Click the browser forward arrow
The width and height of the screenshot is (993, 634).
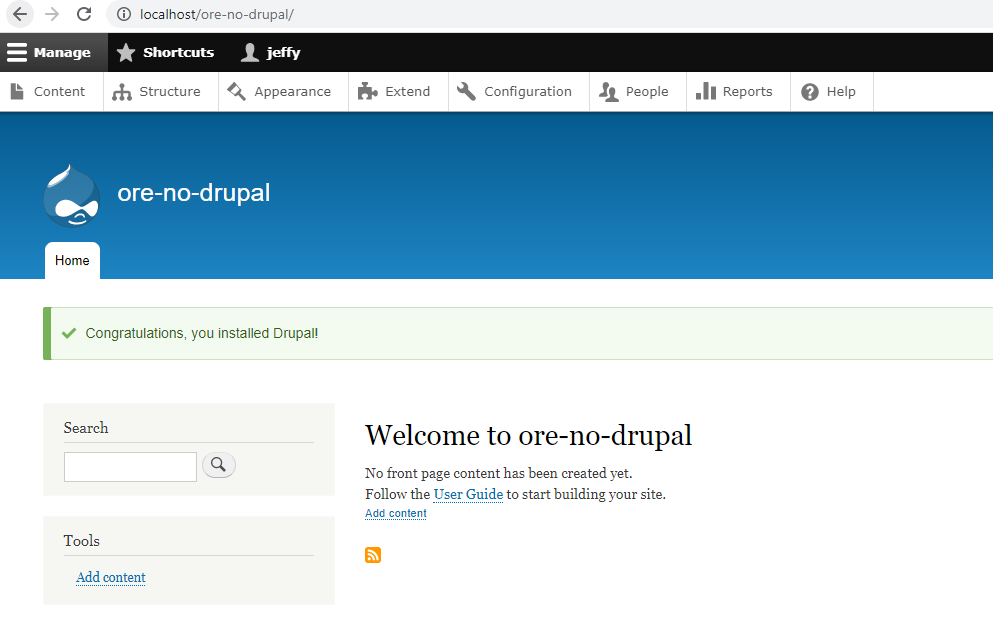pos(52,14)
